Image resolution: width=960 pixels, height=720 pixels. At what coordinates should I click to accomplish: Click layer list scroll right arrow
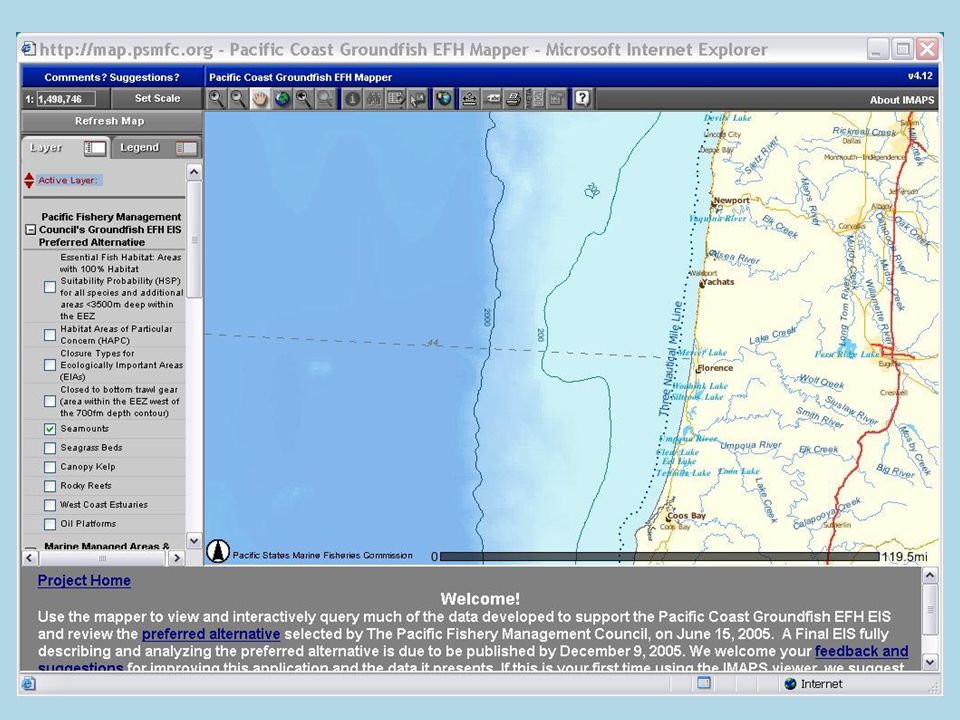[x=177, y=558]
